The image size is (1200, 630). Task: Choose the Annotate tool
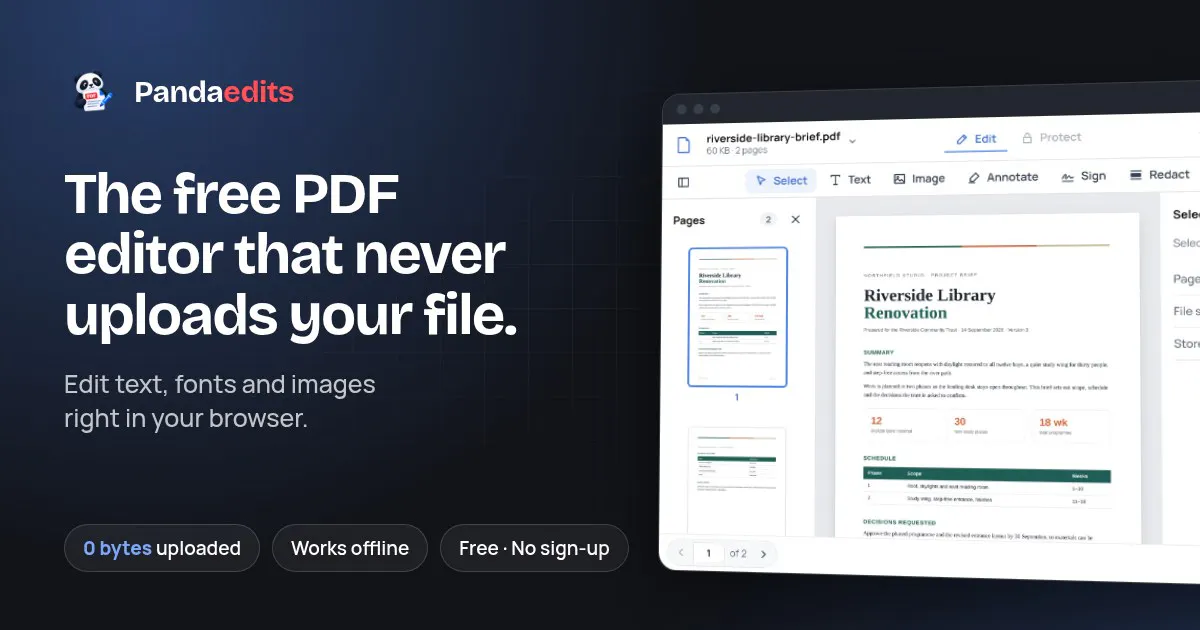(x=1003, y=177)
